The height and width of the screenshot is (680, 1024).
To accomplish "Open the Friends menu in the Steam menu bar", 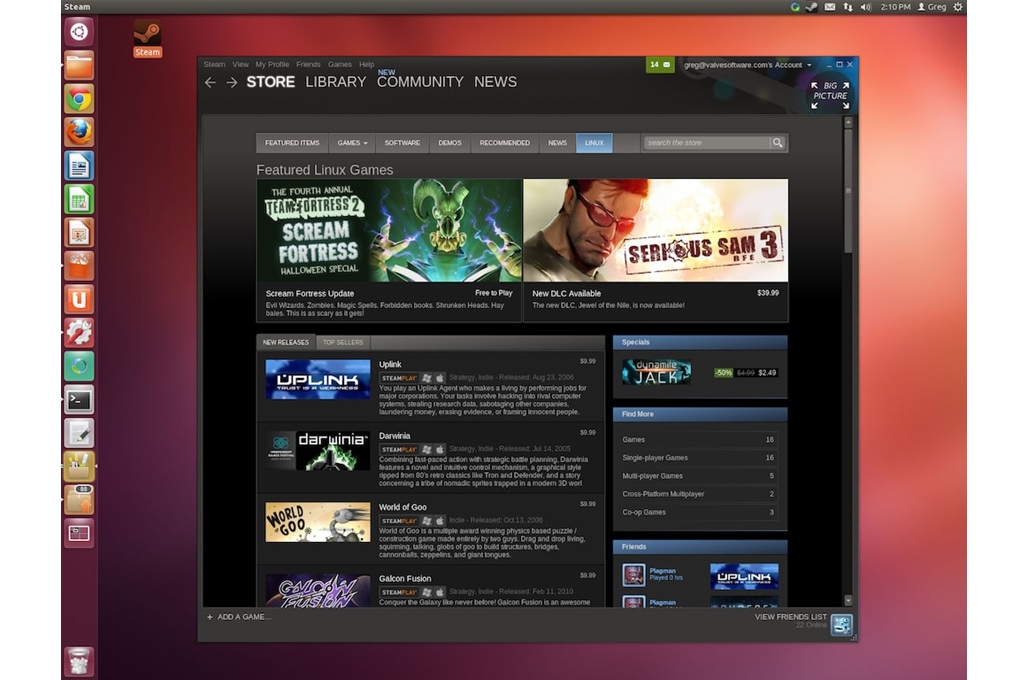I will [308, 65].
